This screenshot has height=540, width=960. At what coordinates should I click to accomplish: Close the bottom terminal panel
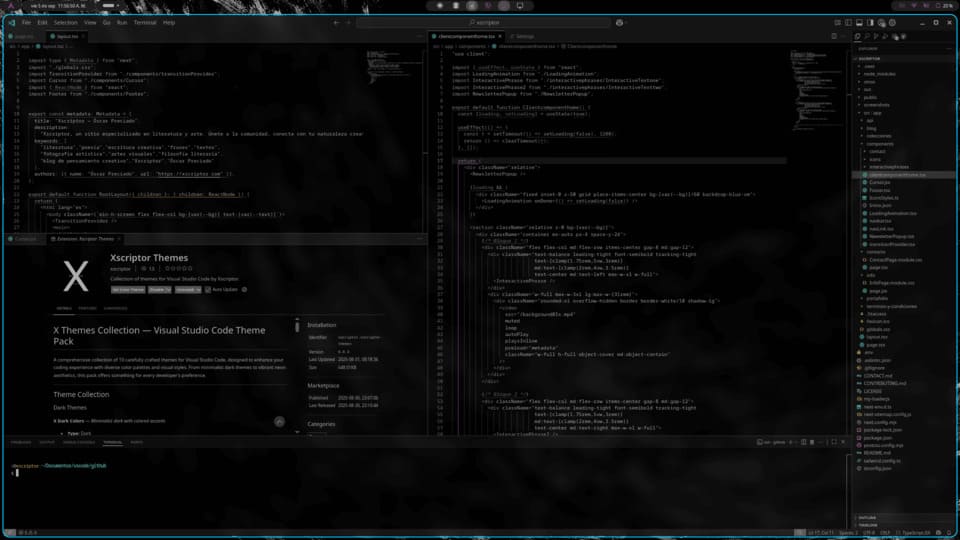843,442
